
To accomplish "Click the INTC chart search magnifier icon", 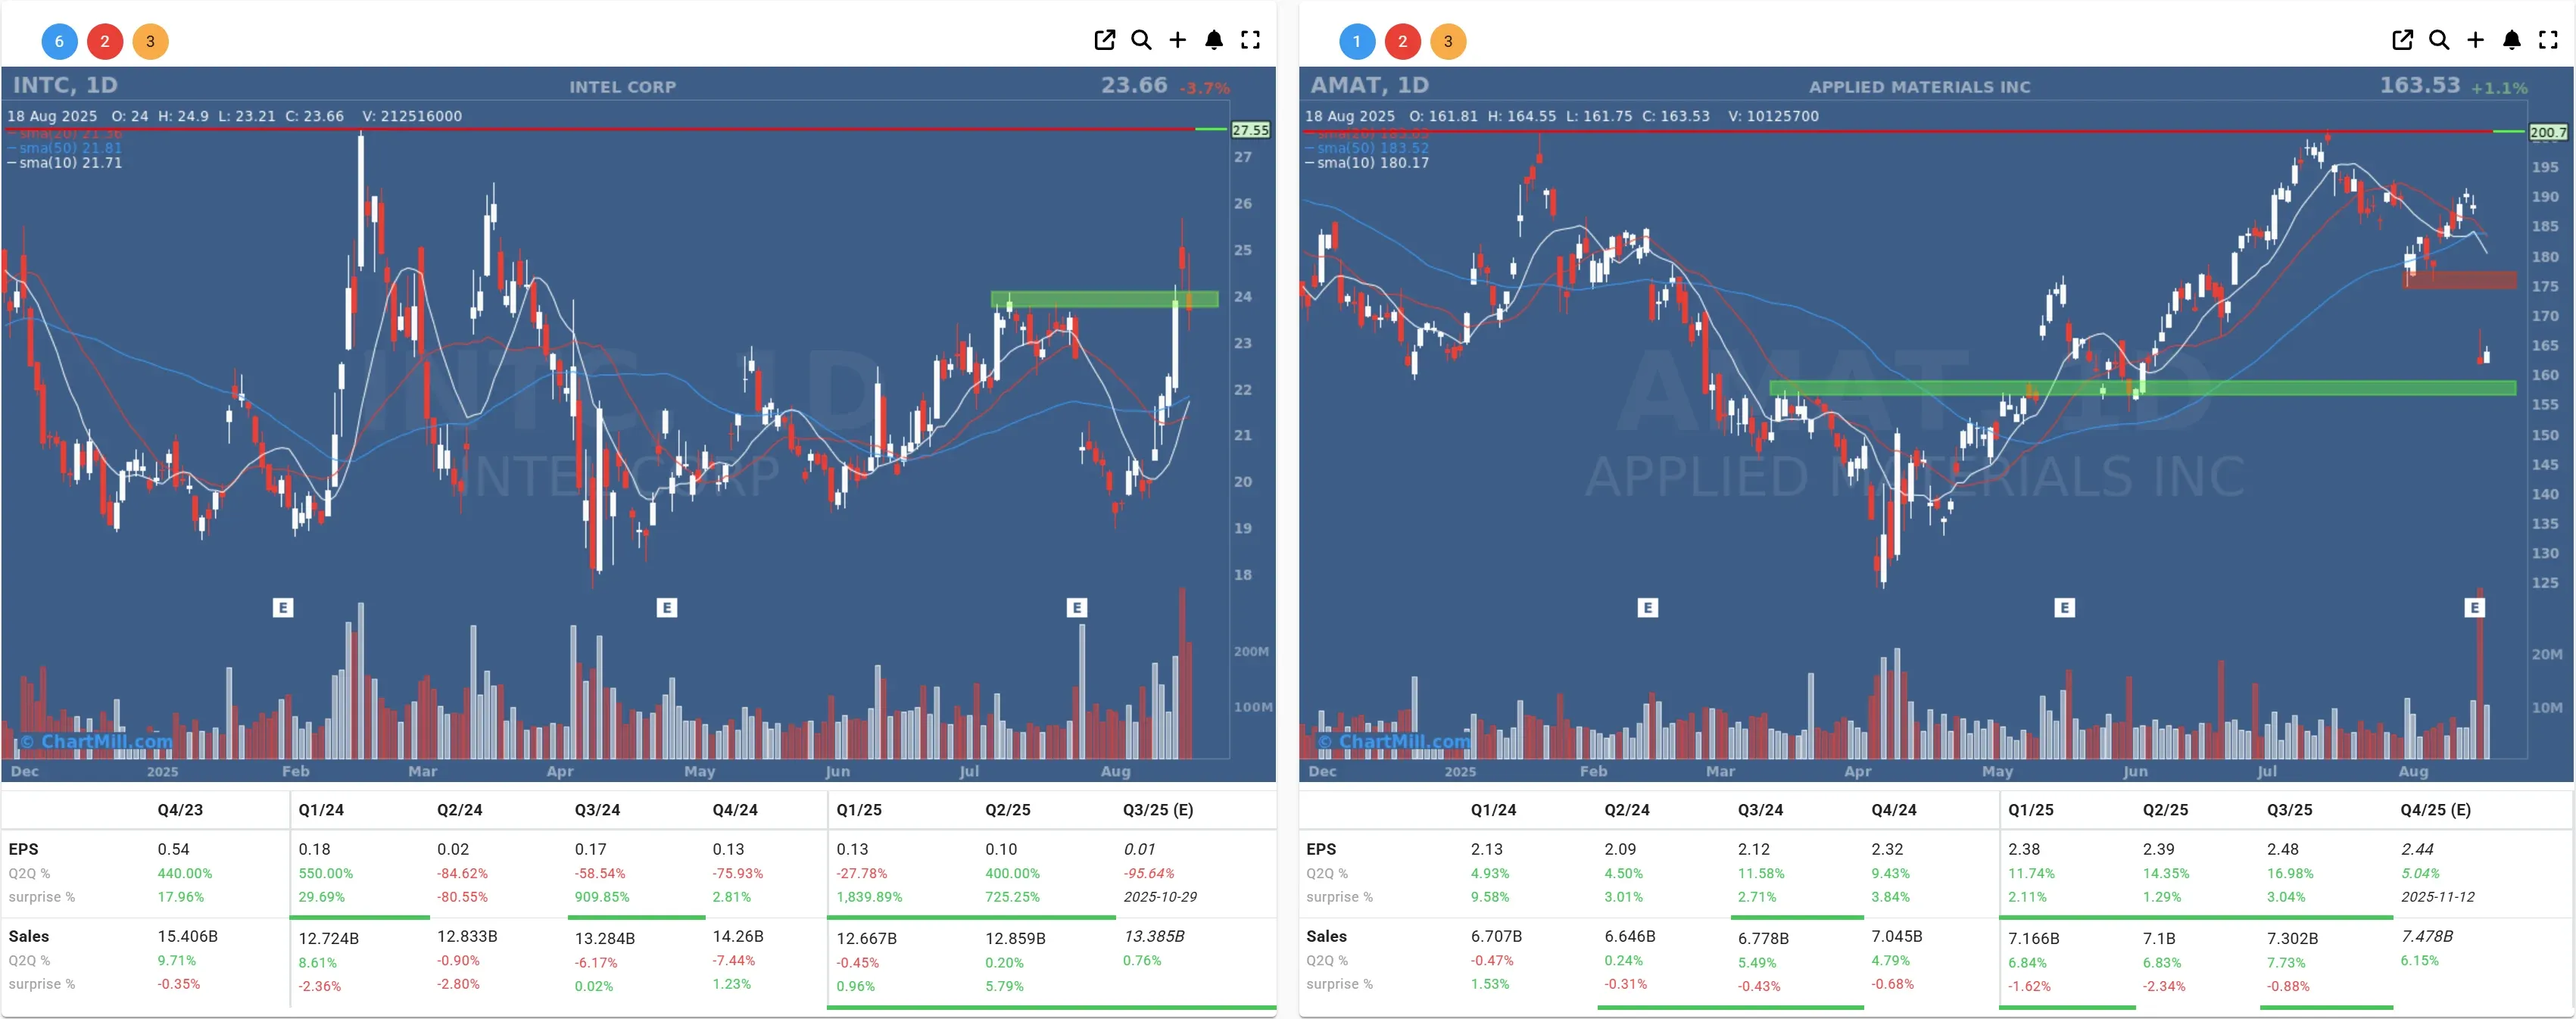I will point(1141,40).
